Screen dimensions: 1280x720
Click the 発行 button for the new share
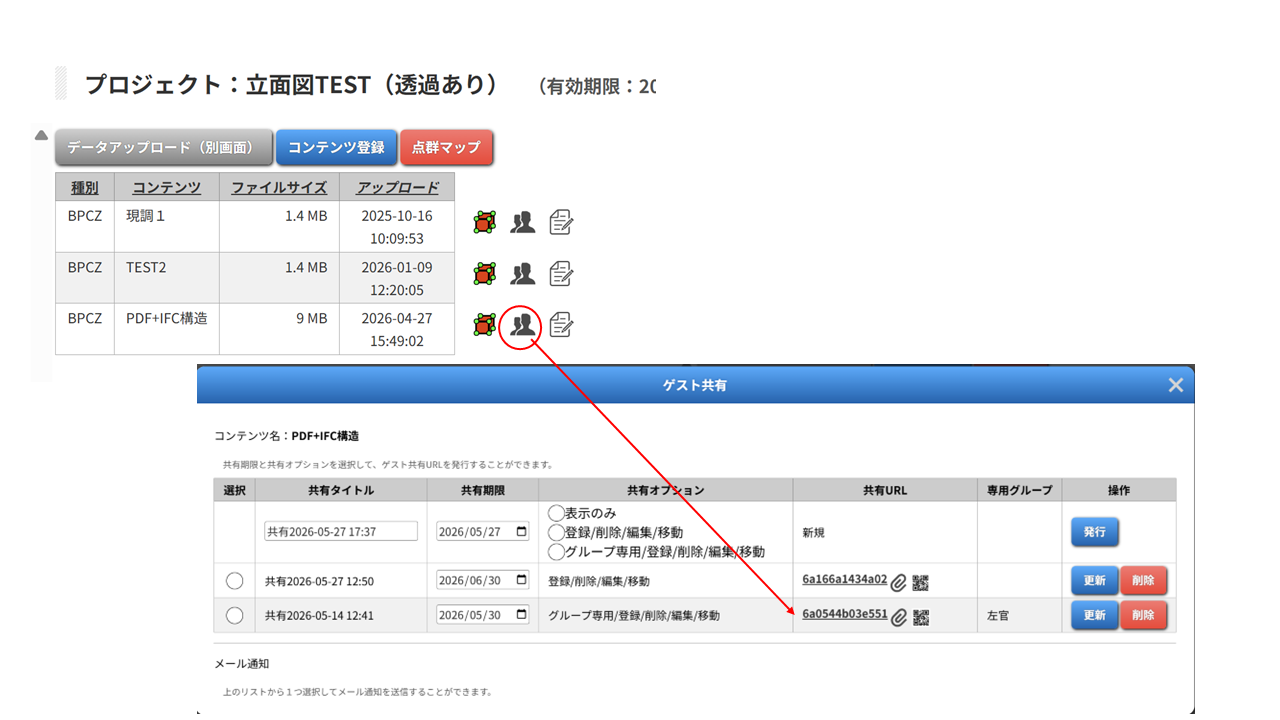[x=1095, y=532]
